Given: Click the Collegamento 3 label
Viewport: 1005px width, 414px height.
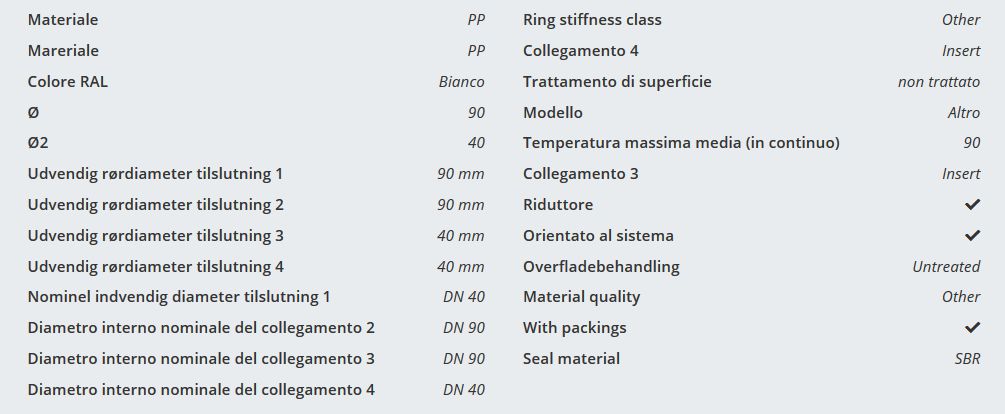Looking at the screenshot, I should [581, 174].
